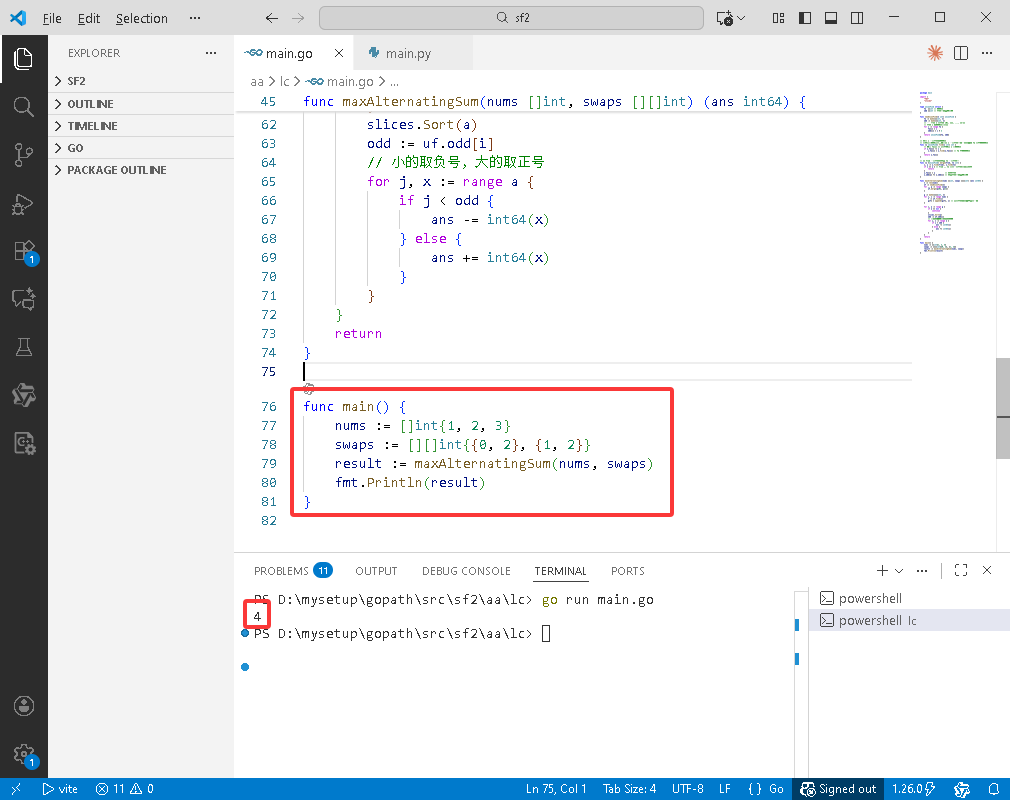Open Copilot dropdown arrow in title bar
1010x800 pixels.
[x=741, y=18]
